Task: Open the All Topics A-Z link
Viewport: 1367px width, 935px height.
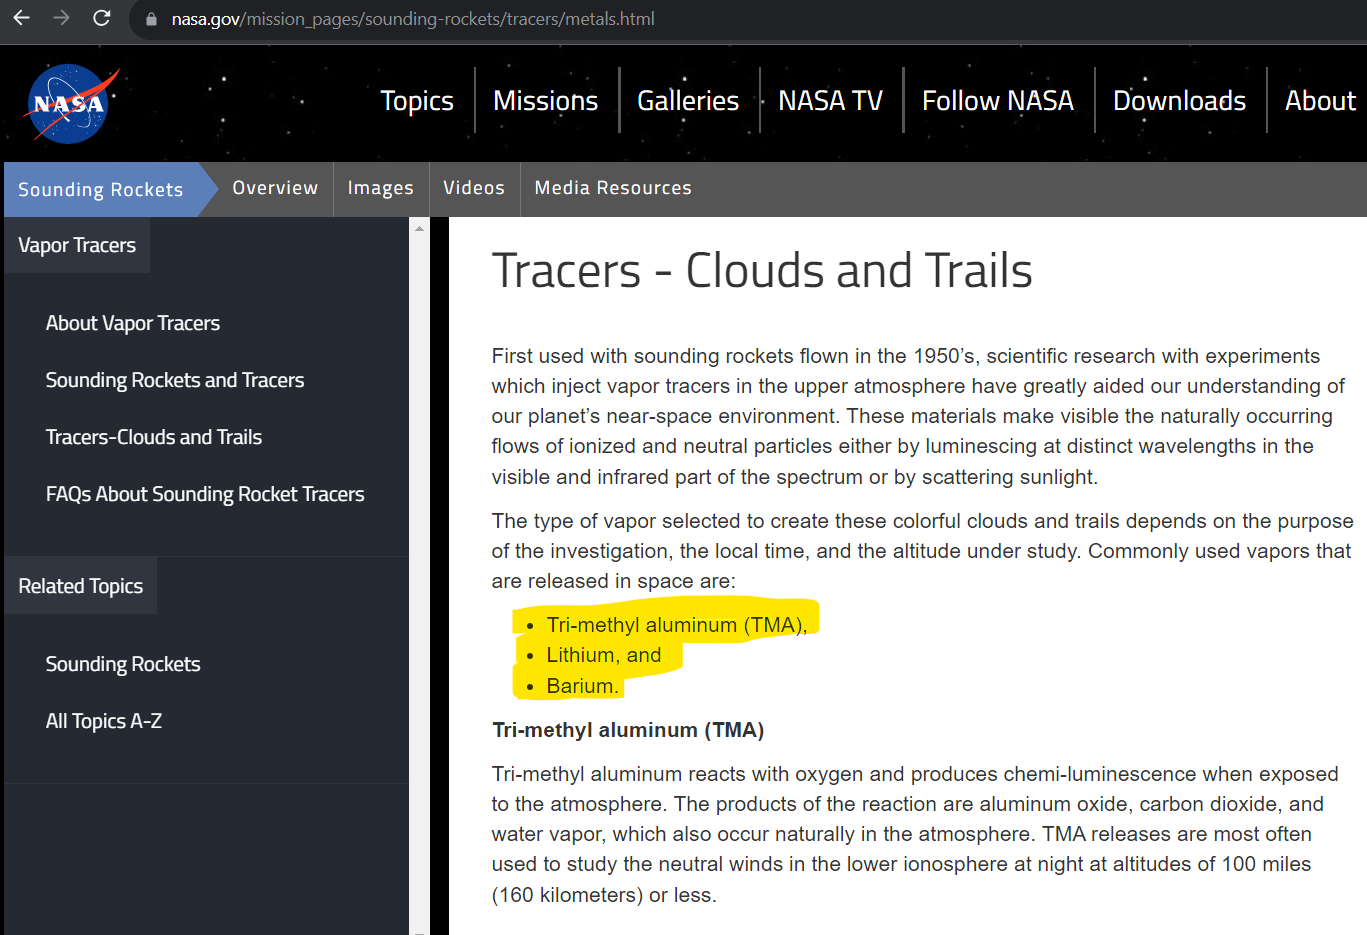Action: pos(104,721)
